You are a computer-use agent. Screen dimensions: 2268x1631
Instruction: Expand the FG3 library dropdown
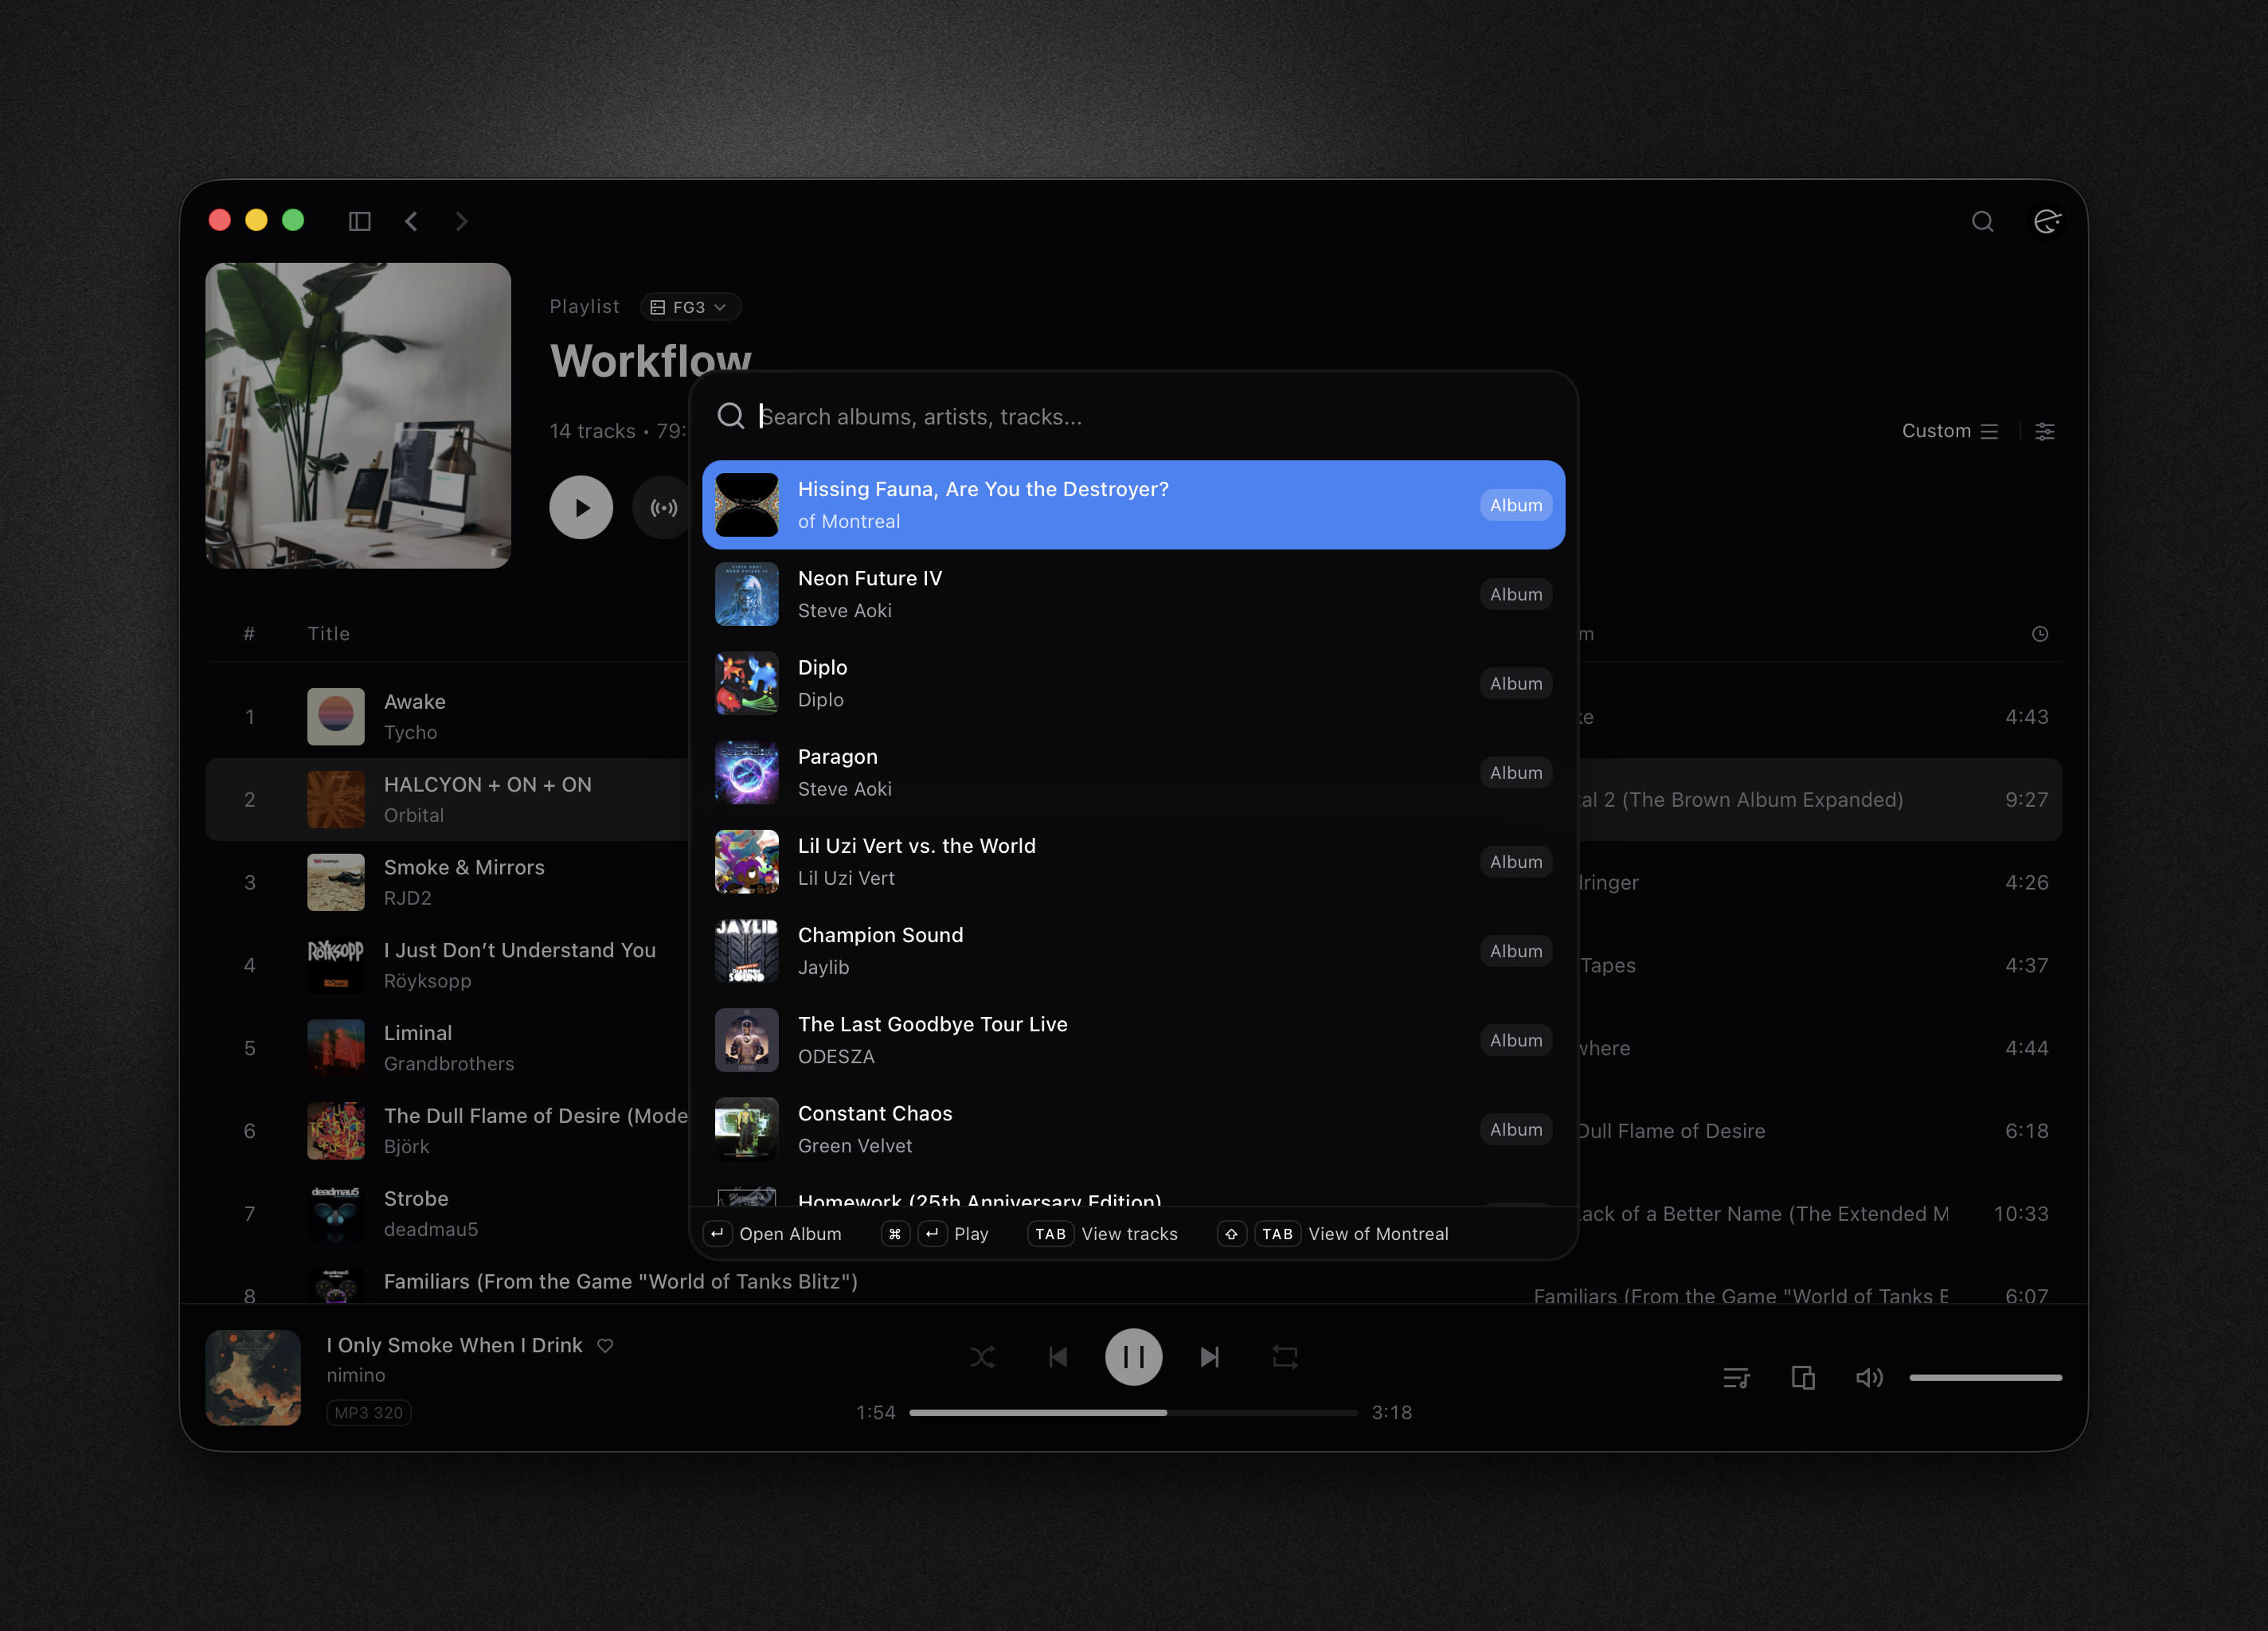pos(690,307)
